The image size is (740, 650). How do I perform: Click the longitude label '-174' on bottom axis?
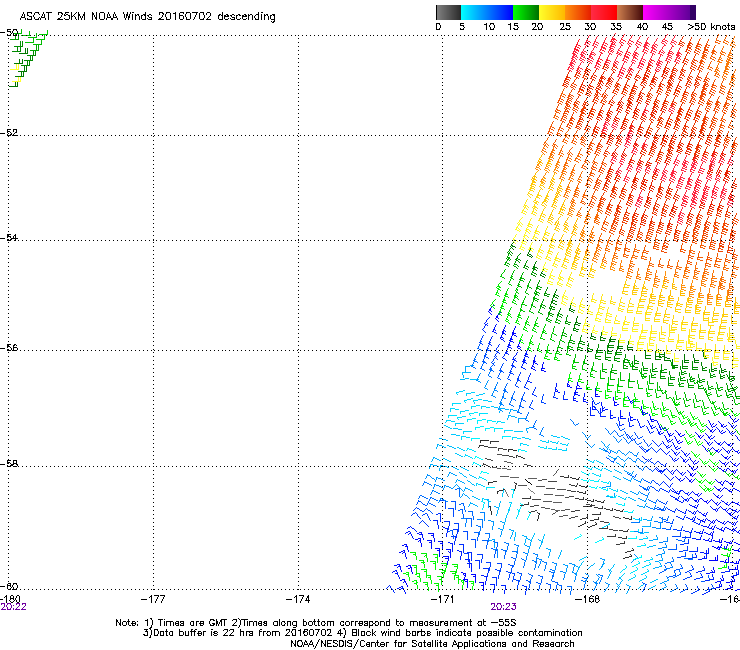point(298,599)
